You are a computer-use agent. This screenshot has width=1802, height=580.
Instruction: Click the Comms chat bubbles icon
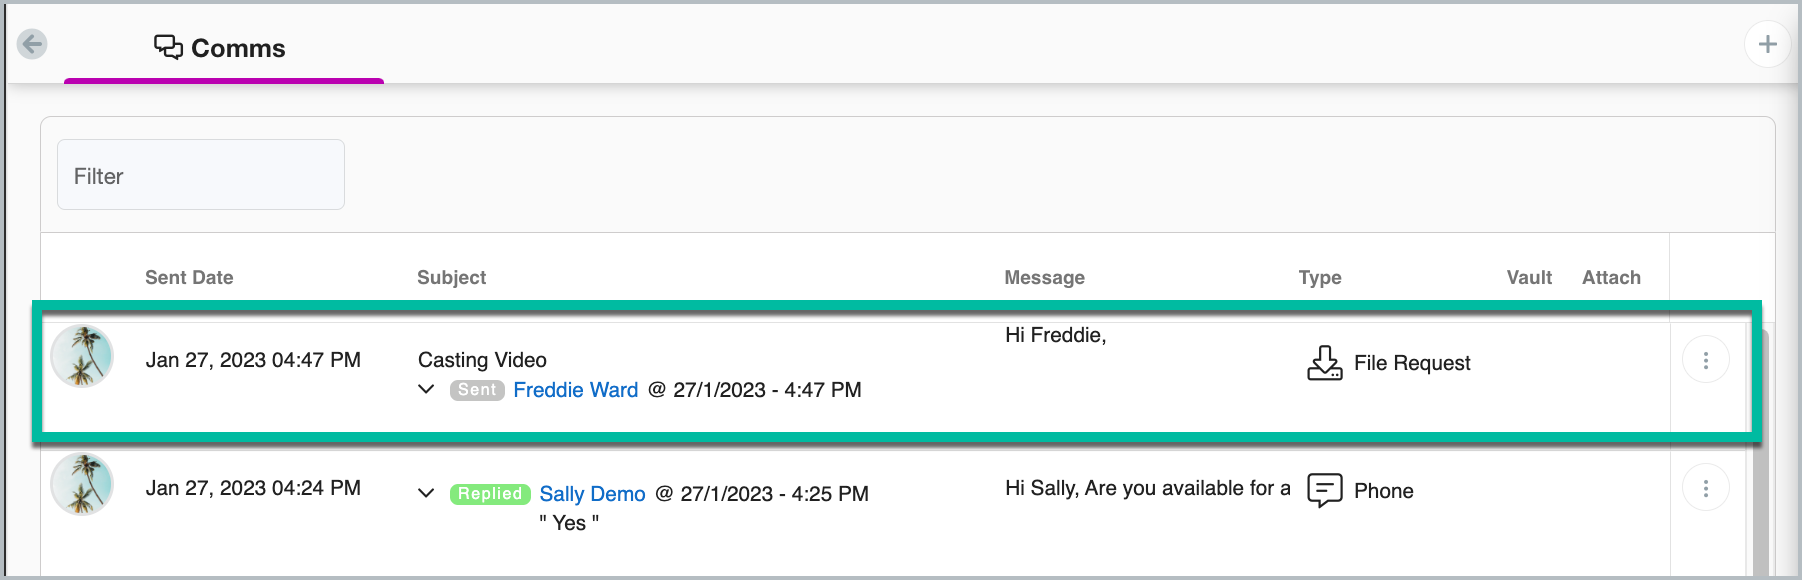[x=168, y=47]
